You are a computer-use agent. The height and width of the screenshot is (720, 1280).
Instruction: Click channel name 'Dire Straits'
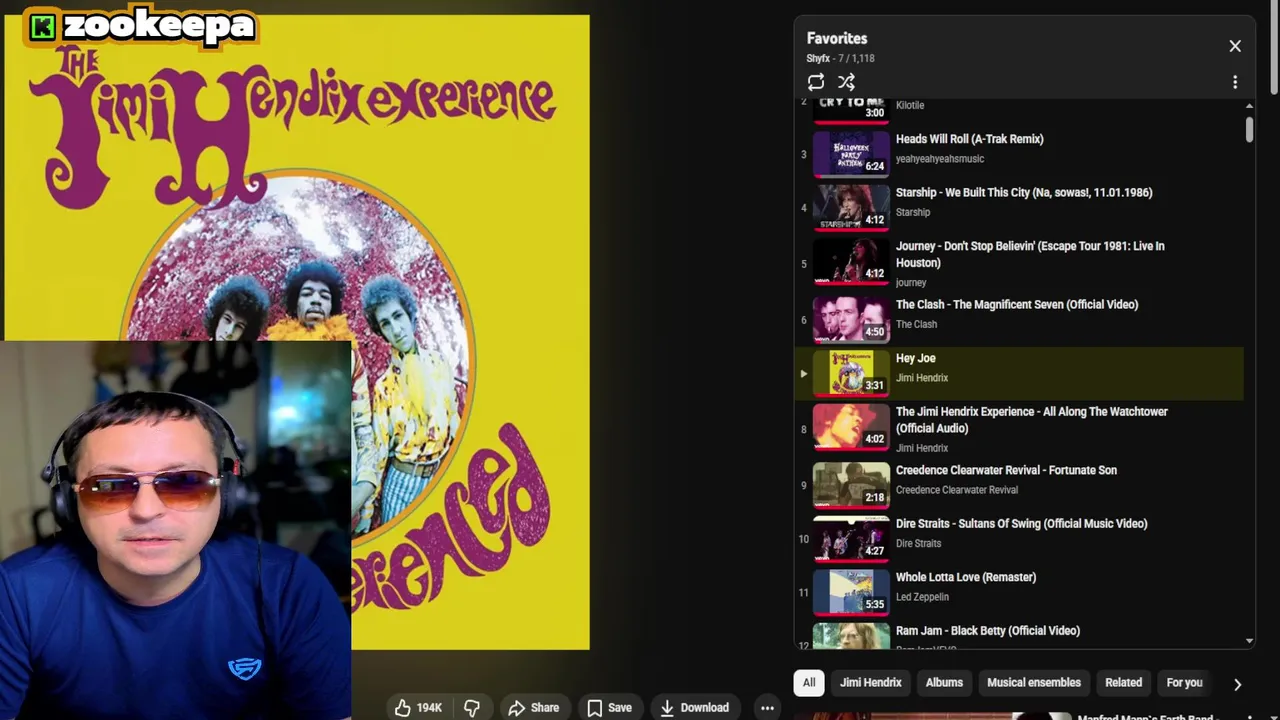pos(918,543)
